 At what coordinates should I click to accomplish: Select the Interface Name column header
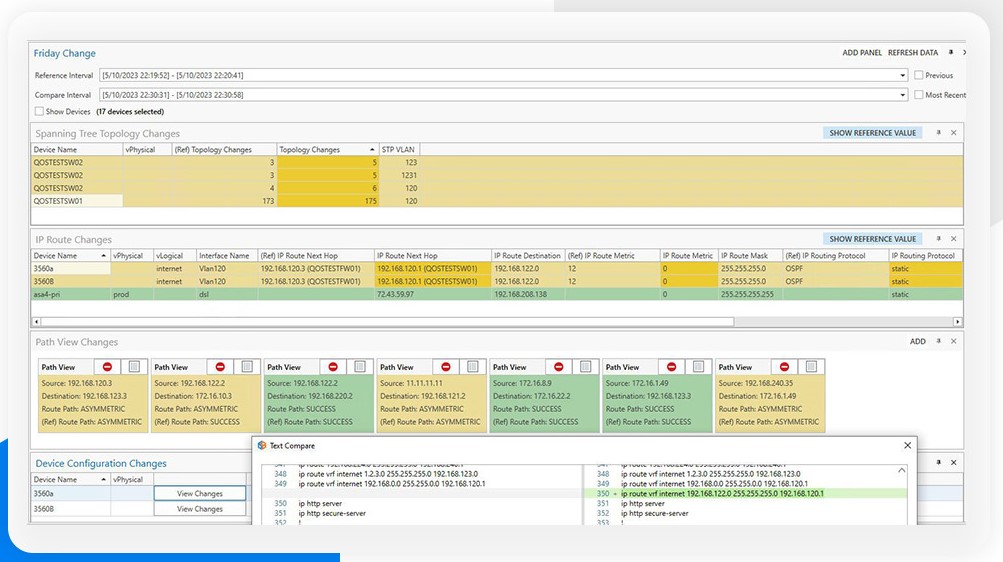pos(225,256)
